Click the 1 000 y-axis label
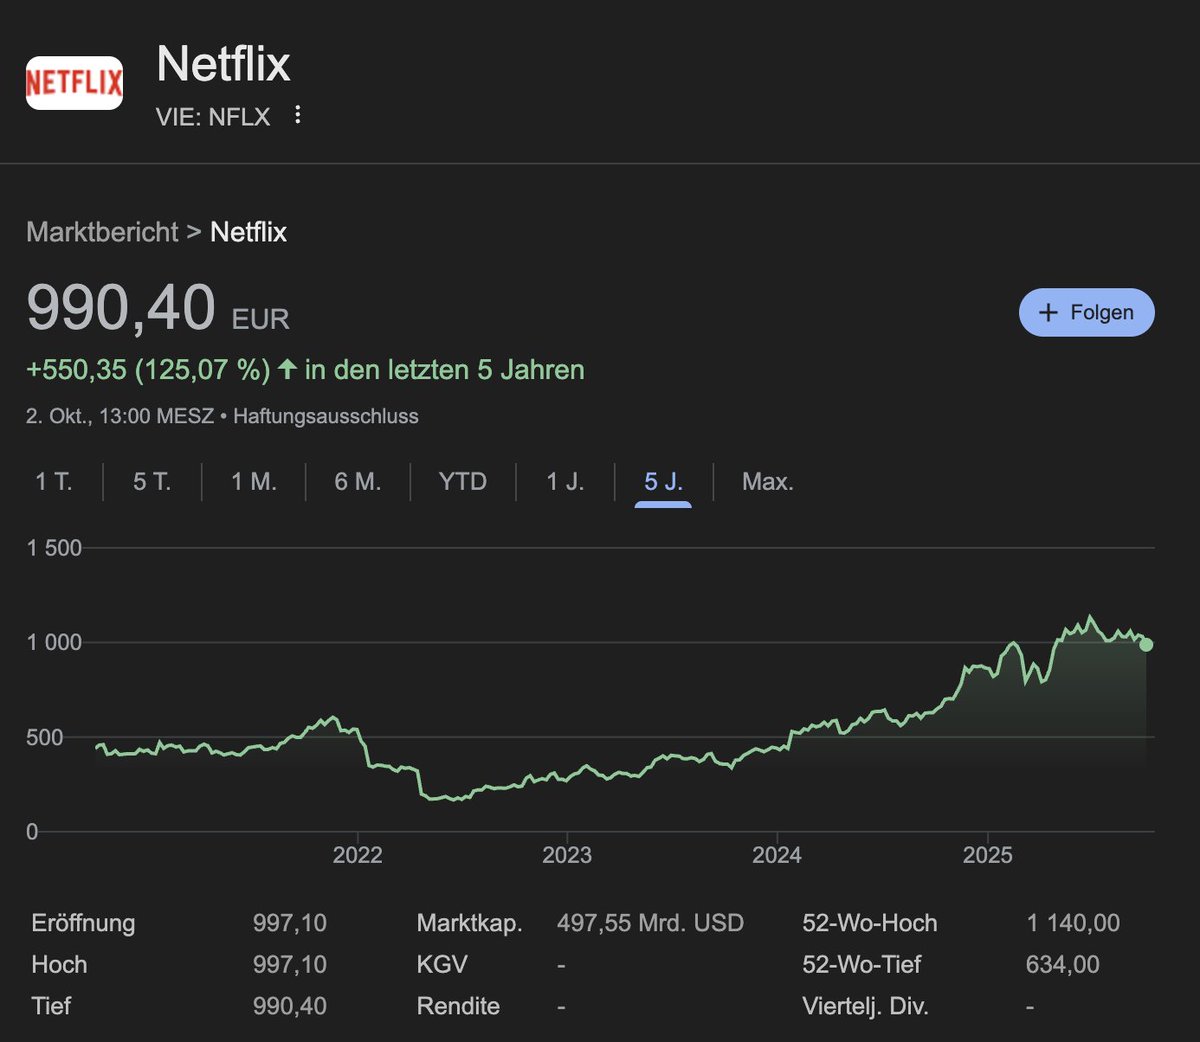This screenshot has height=1042, width=1200. (55, 643)
